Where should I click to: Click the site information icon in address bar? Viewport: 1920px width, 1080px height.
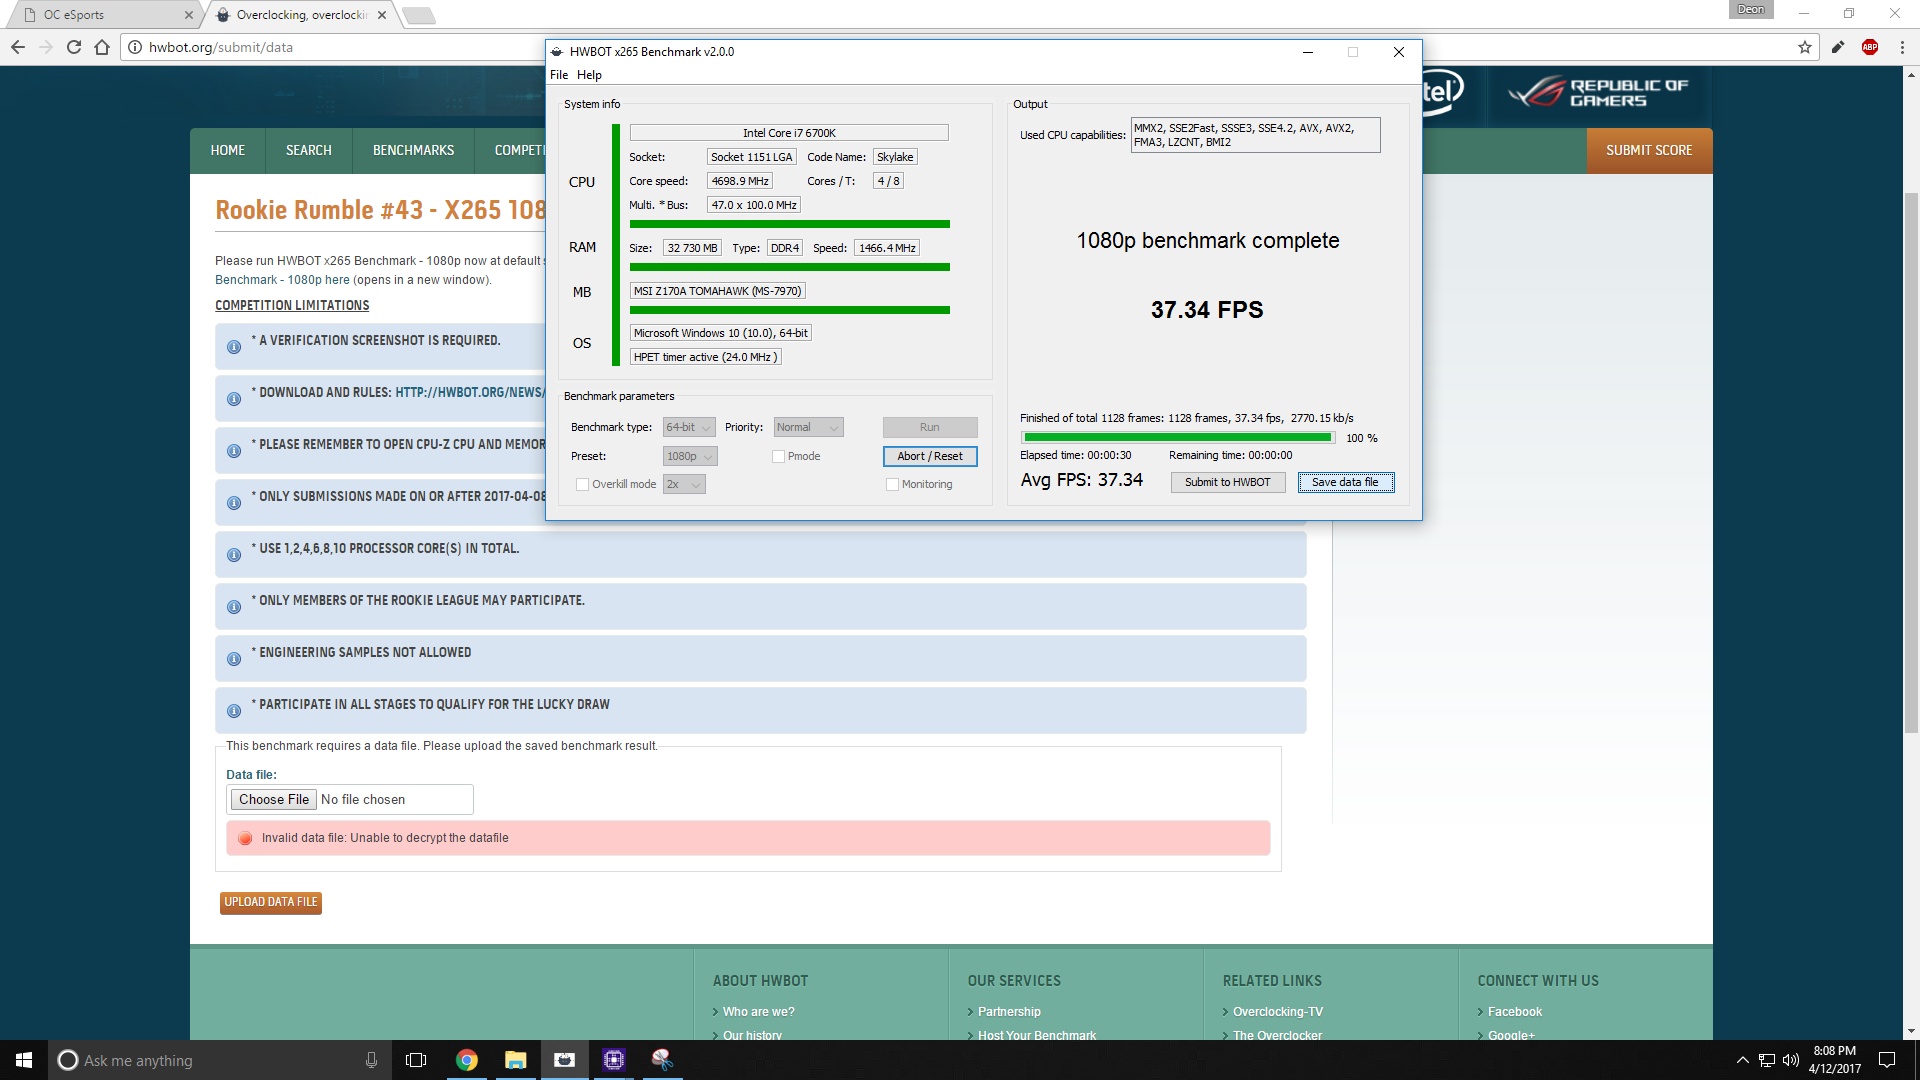pyautogui.click(x=135, y=47)
